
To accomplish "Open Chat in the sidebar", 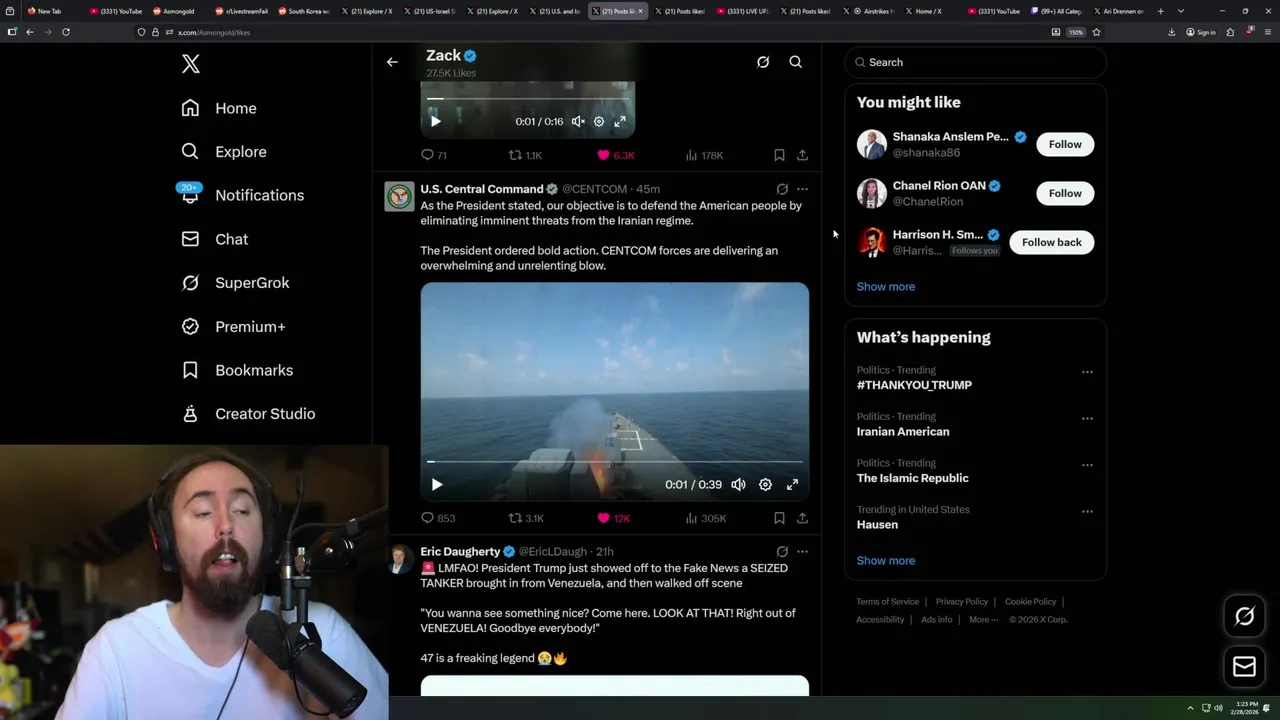I will (215, 239).
